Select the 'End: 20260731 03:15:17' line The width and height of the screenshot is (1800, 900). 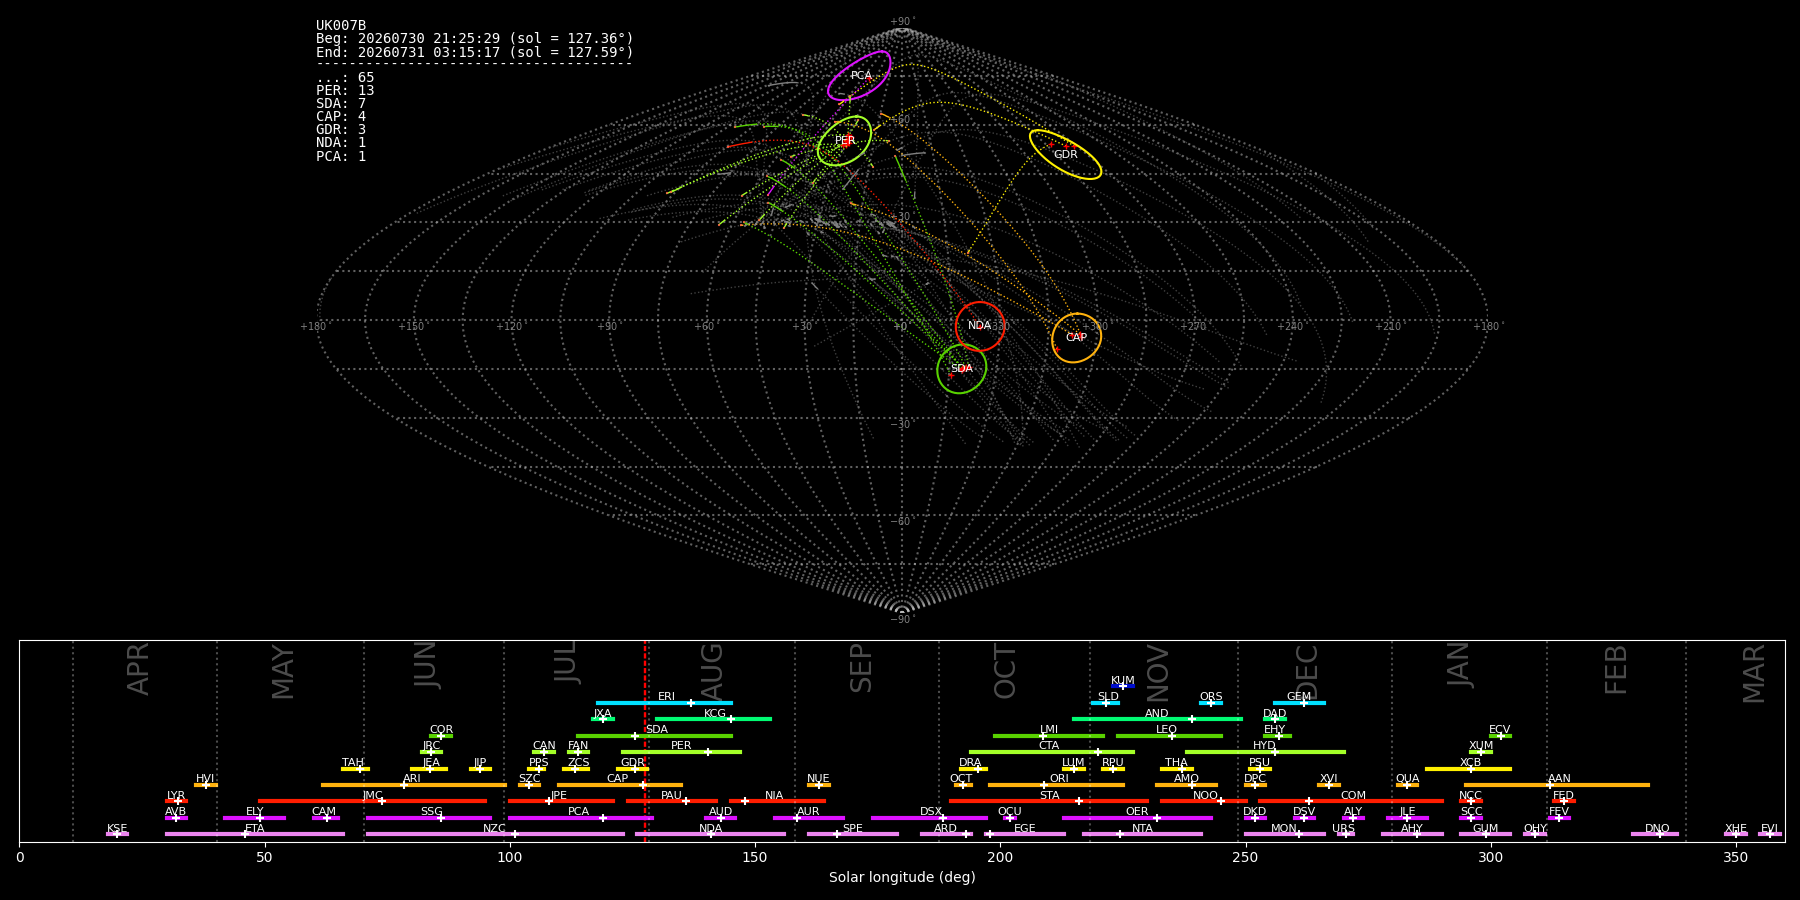pos(475,52)
